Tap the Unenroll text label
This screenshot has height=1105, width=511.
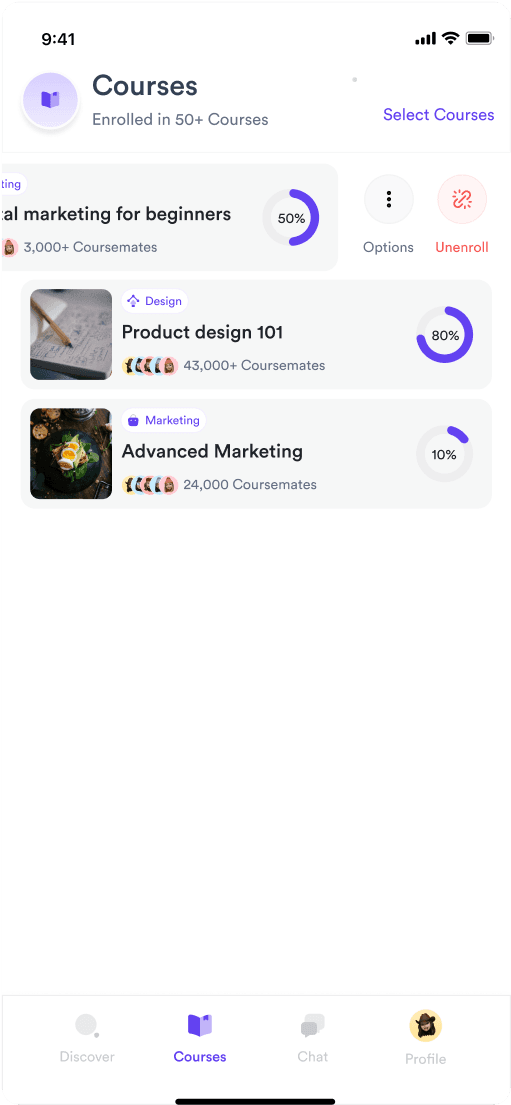[462, 247]
